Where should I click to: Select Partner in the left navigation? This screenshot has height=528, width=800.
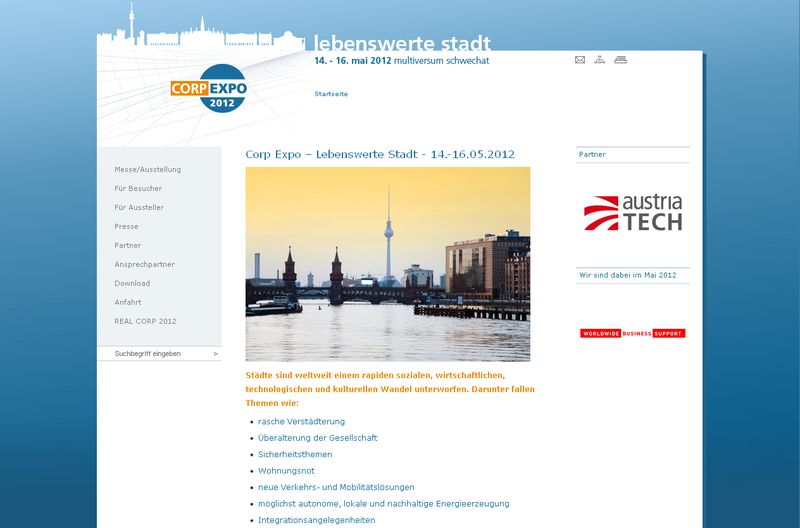127,246
